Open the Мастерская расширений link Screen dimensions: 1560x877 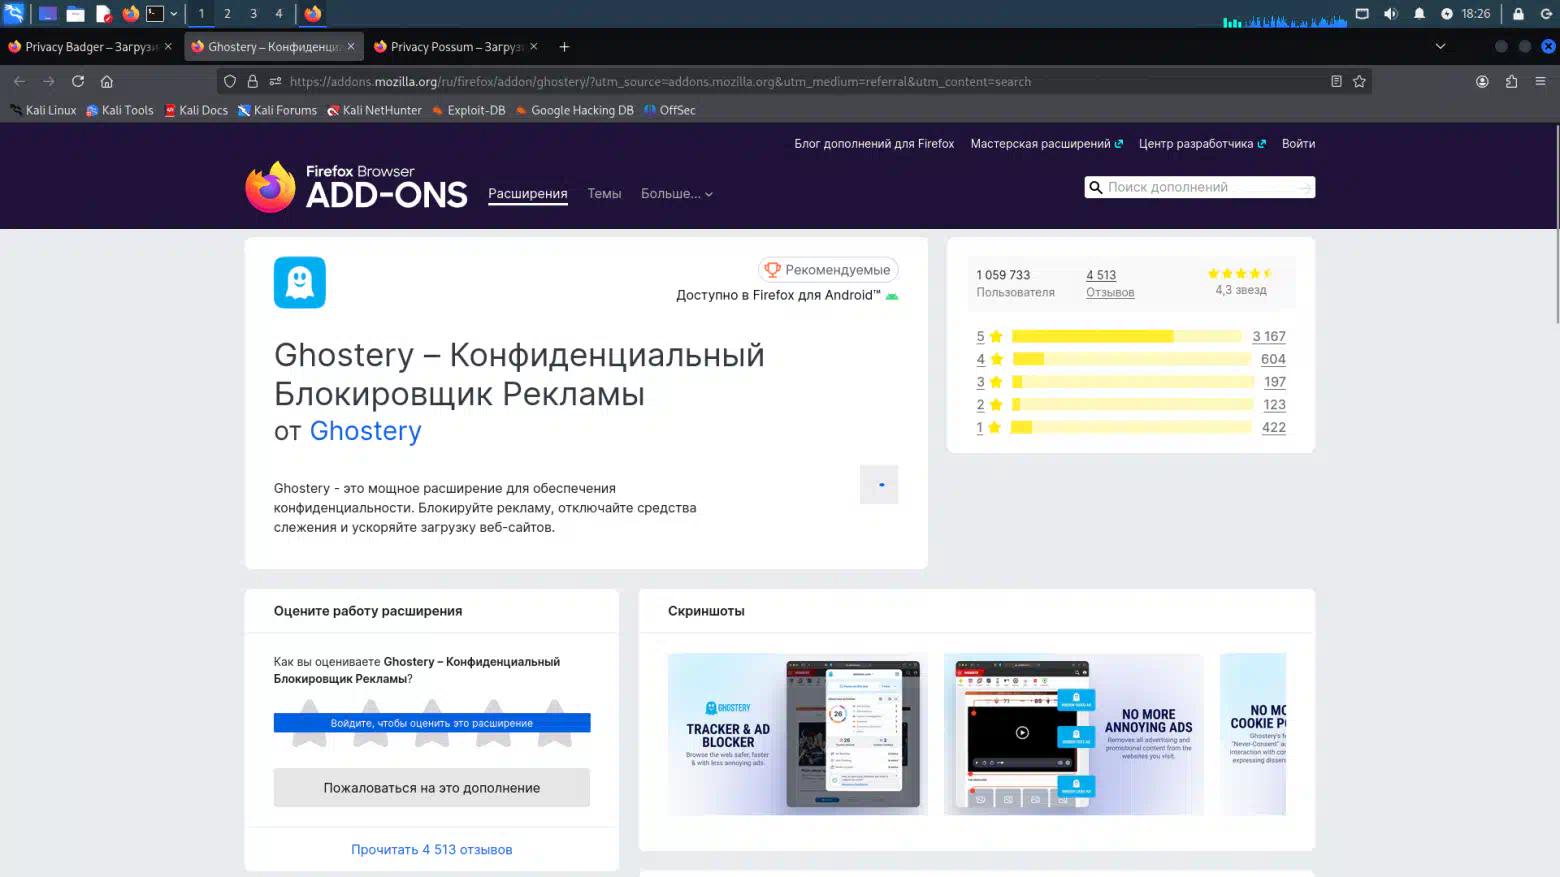1046,144
